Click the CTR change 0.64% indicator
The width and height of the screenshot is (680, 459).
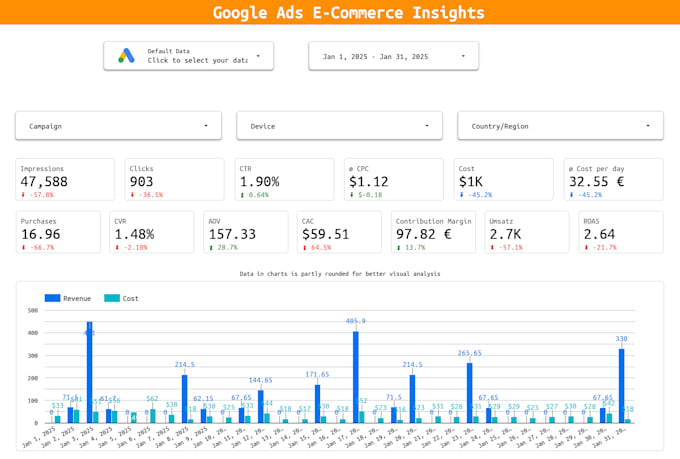click(255, 195)
